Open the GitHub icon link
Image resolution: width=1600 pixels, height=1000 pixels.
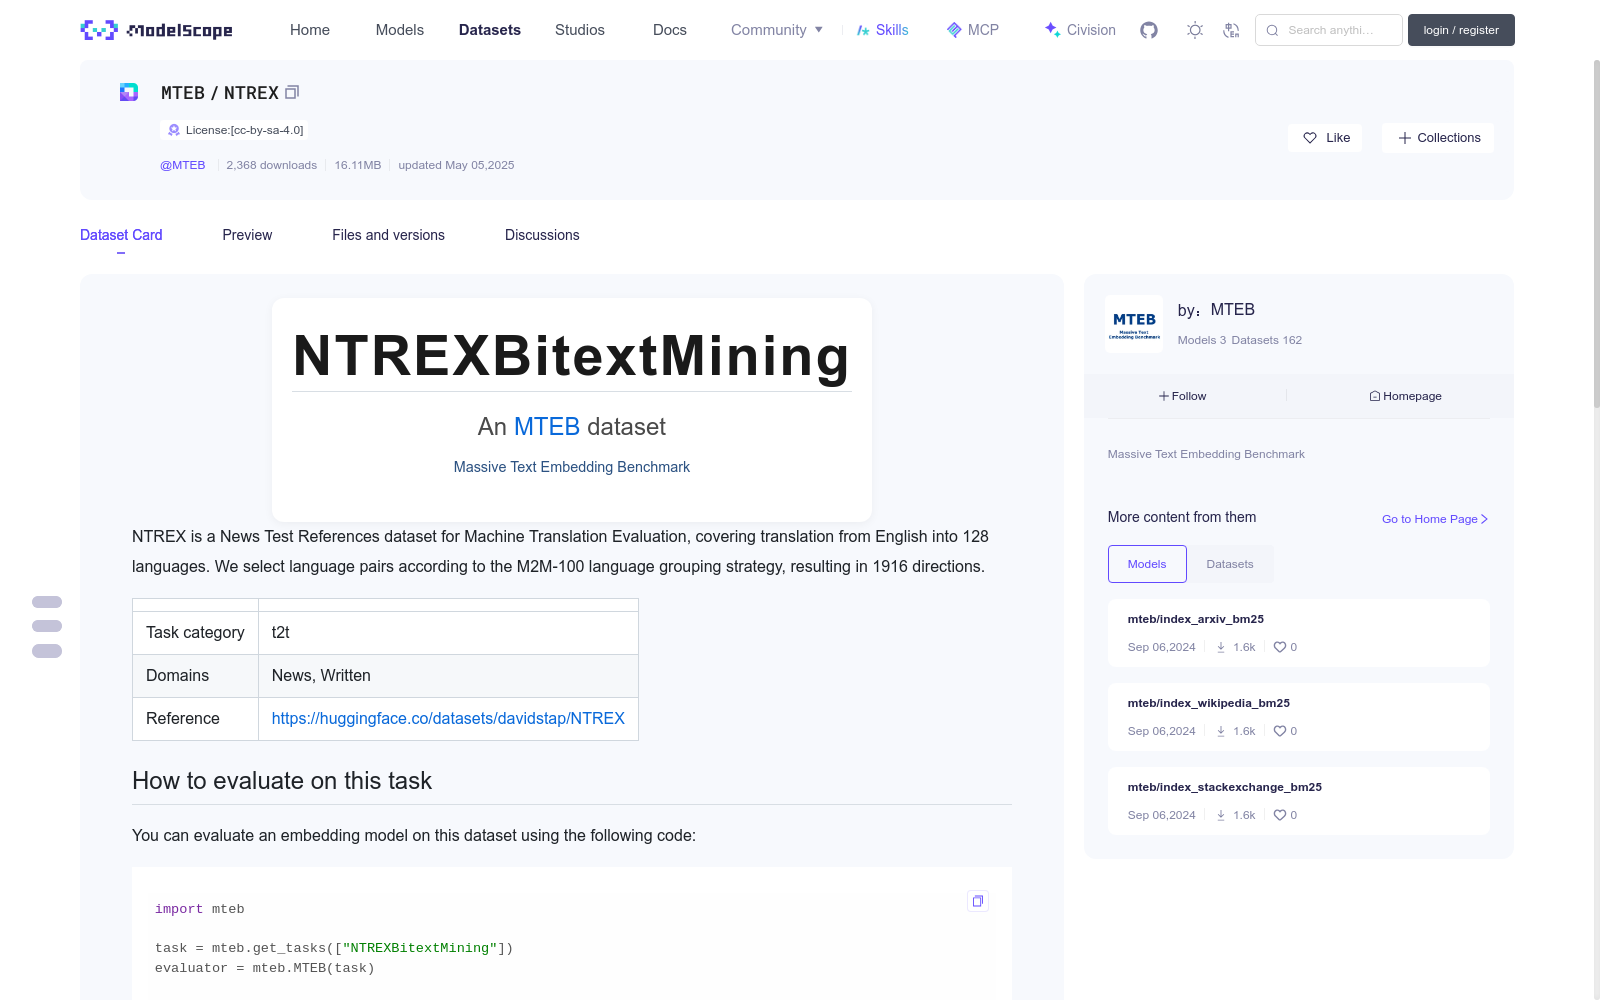(1149, 30)
